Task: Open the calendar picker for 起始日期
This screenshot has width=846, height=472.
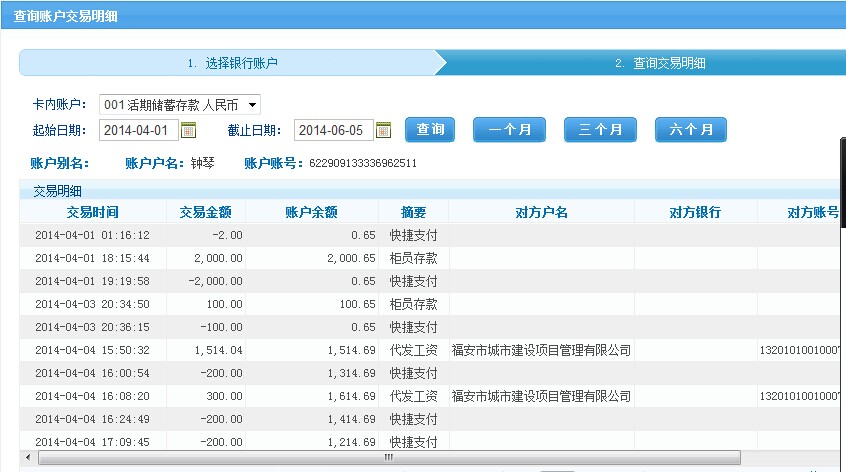Action: [x=188, y=130]
